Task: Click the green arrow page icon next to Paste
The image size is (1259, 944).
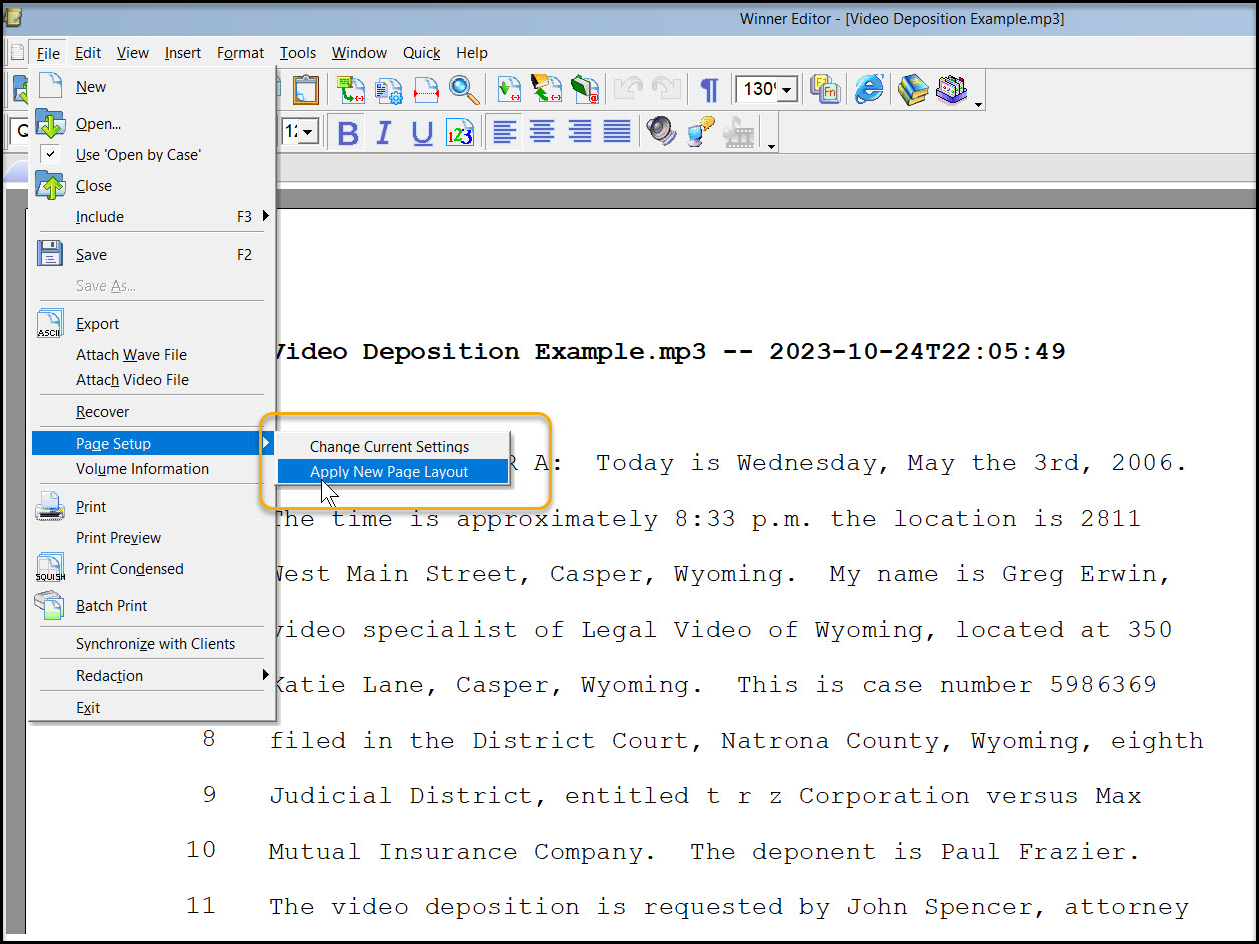Action: coord(350,89)
